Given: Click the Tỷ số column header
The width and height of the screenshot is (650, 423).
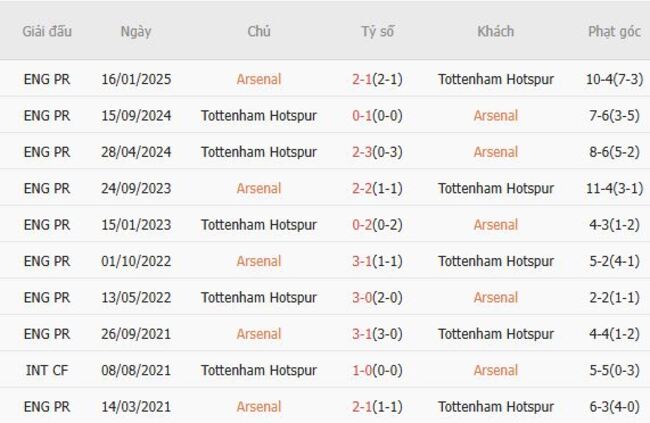Looking at the screenshot, I should (x=377, y=31).
